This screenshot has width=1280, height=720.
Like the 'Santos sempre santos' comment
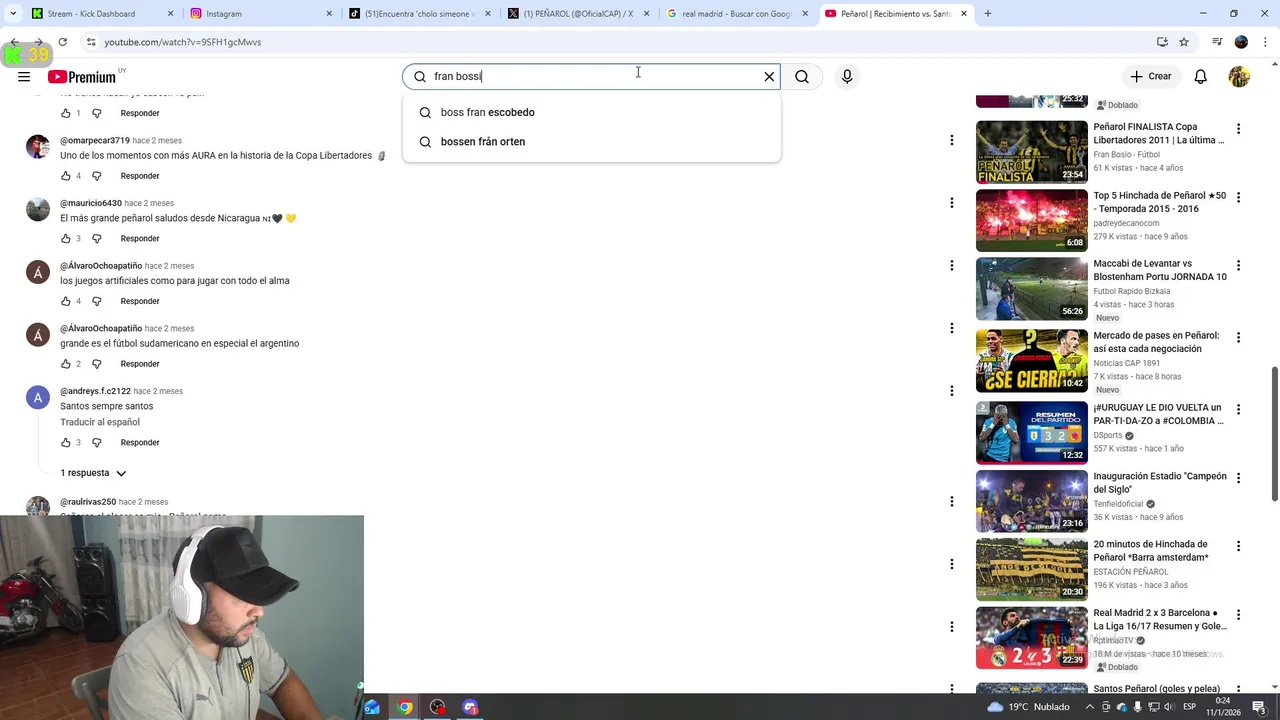coord(66,442)
